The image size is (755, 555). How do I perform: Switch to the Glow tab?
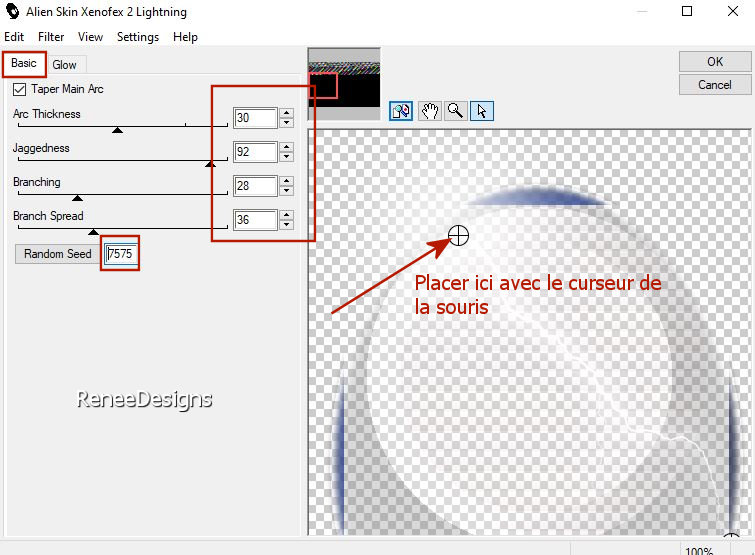(65, 65)
